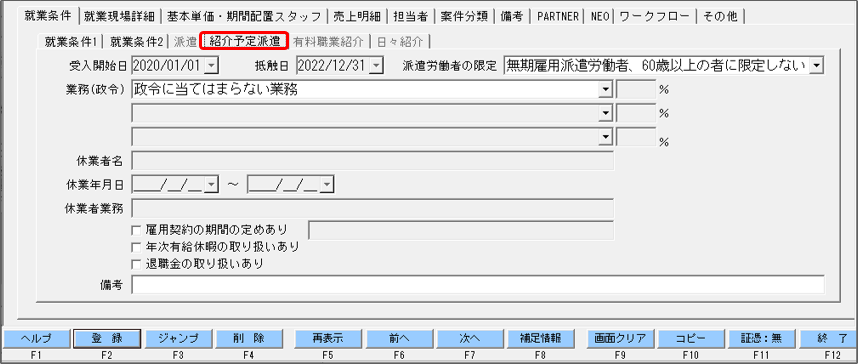Expand third 業務 dropdown arrow
Viewport: 858px width, 364px height.
pyautogui.click(x=605, y=137)
